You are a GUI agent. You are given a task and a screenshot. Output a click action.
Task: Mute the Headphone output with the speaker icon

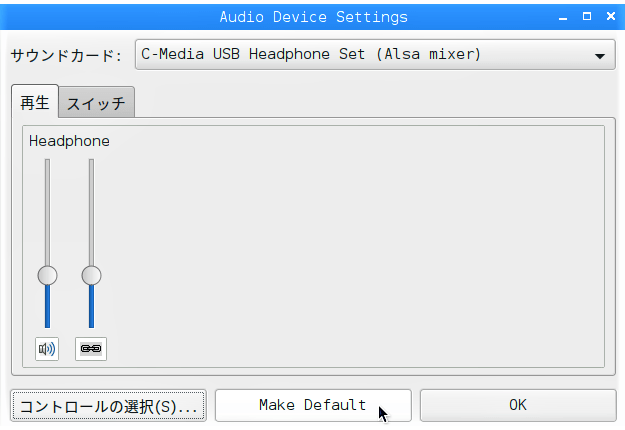pyautogui.click(x=47, y=349)
